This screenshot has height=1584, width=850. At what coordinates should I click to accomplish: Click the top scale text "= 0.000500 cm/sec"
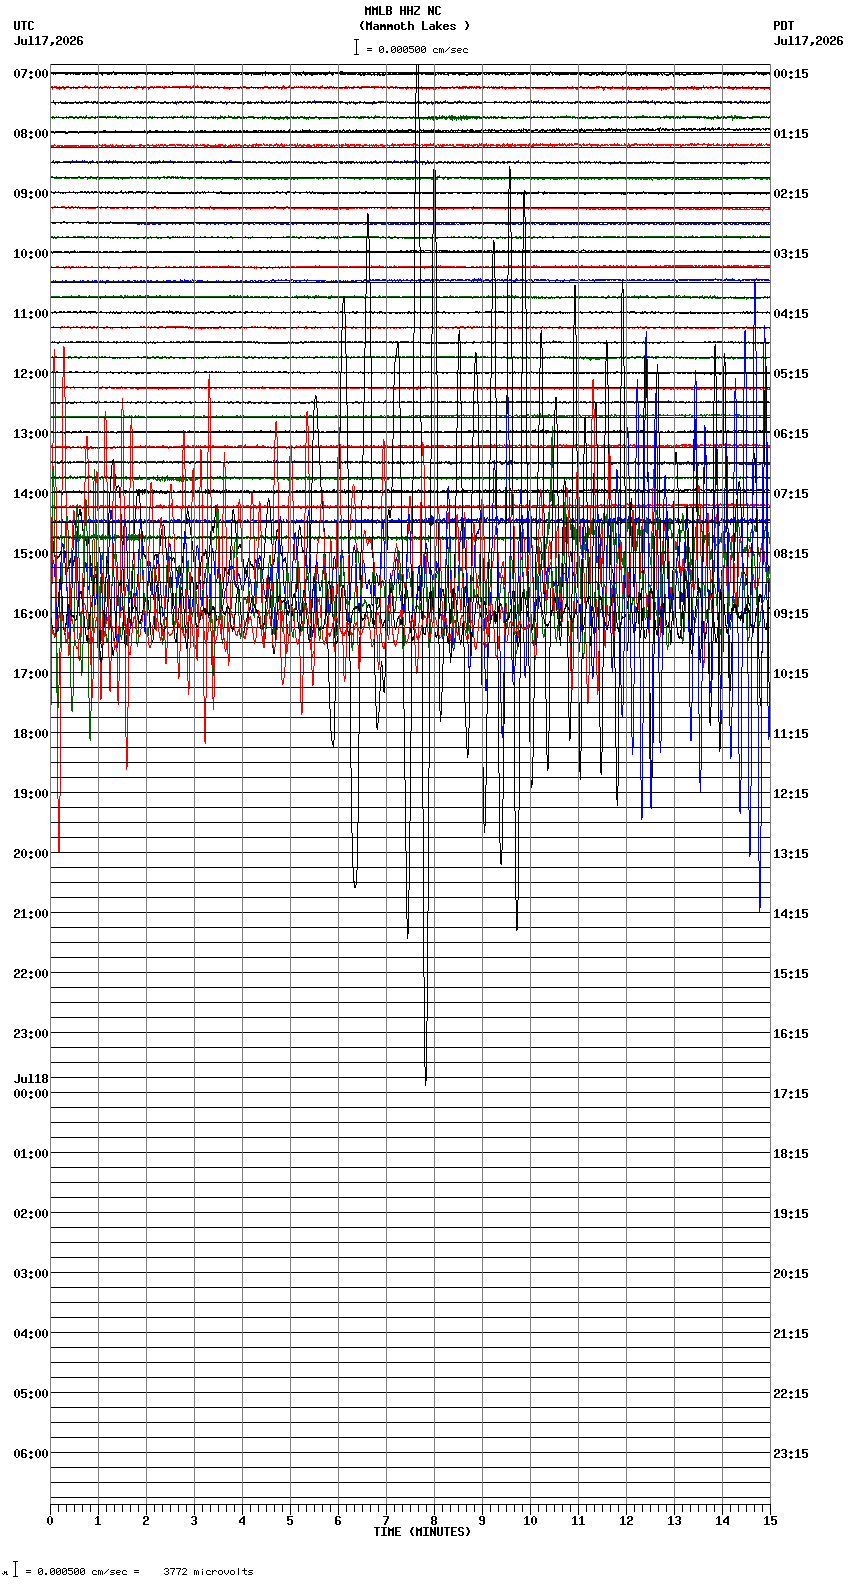click(417, 49)
